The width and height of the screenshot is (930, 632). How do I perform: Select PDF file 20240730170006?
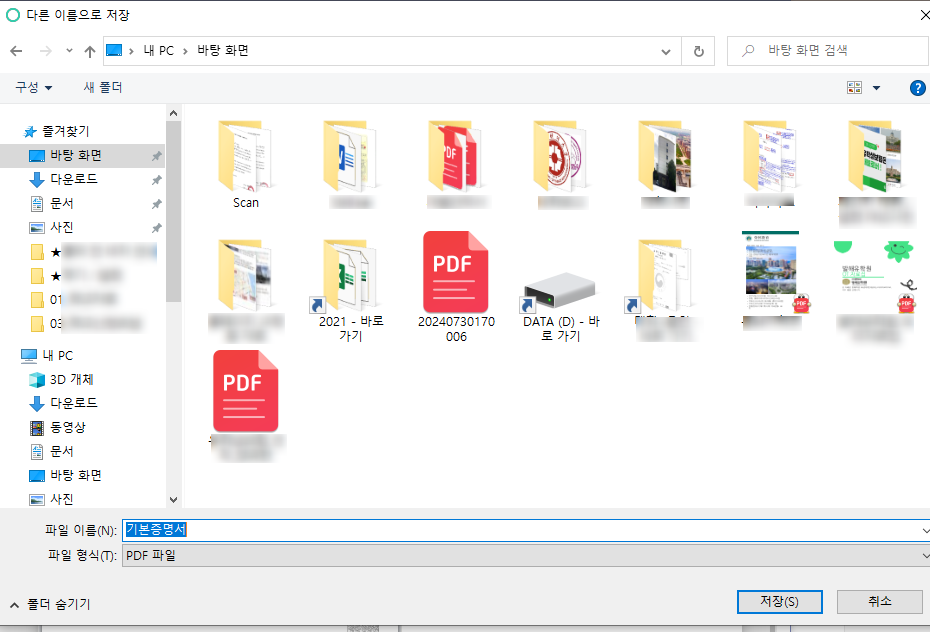coord(456,286)
